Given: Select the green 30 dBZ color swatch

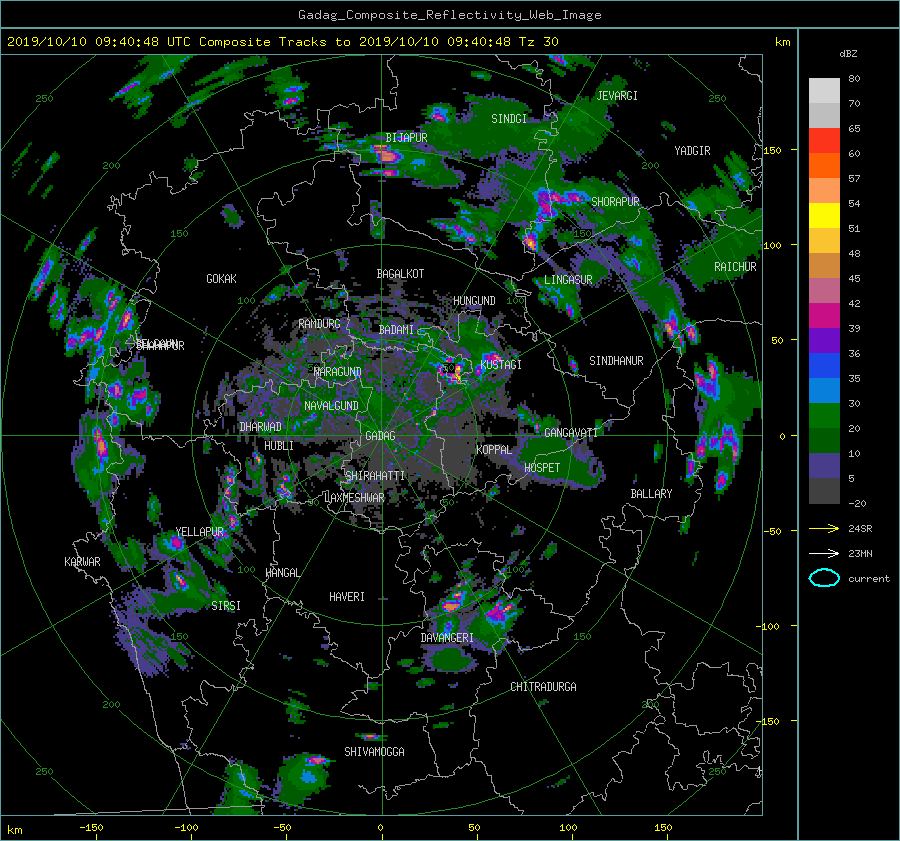Looking at the screenshot, I should pos(824,415).
